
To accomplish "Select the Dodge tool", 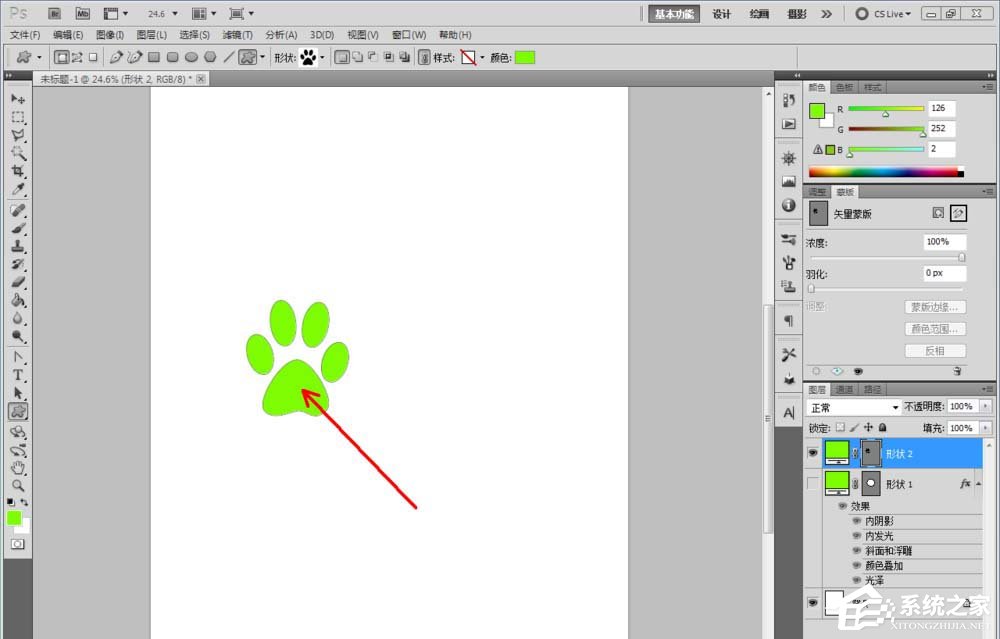I will pos(18,336).
